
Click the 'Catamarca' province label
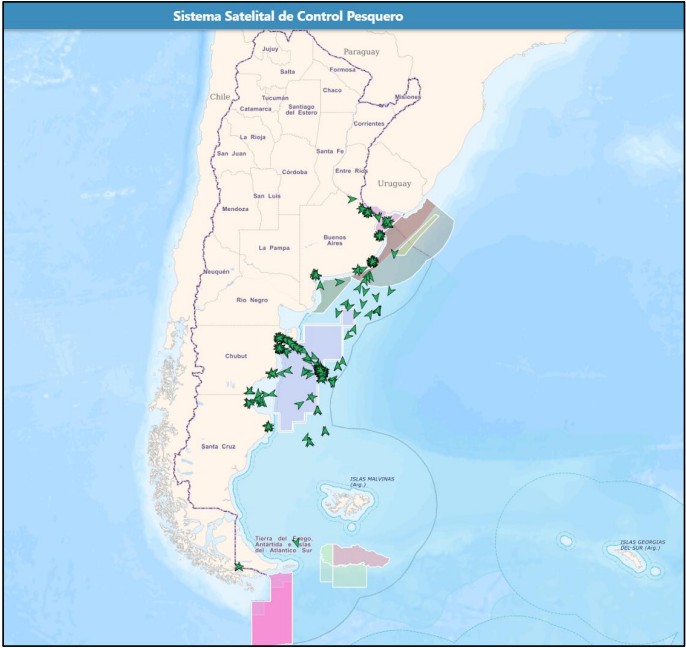click(256, 109)
